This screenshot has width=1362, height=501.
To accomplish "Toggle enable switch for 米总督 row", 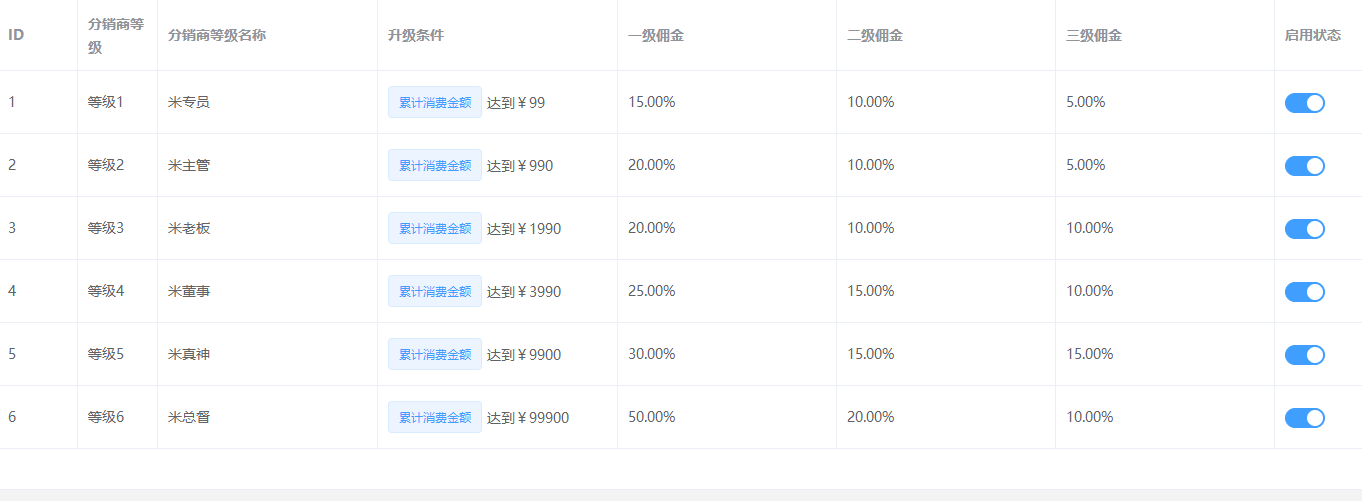I will coord(1304,417).
